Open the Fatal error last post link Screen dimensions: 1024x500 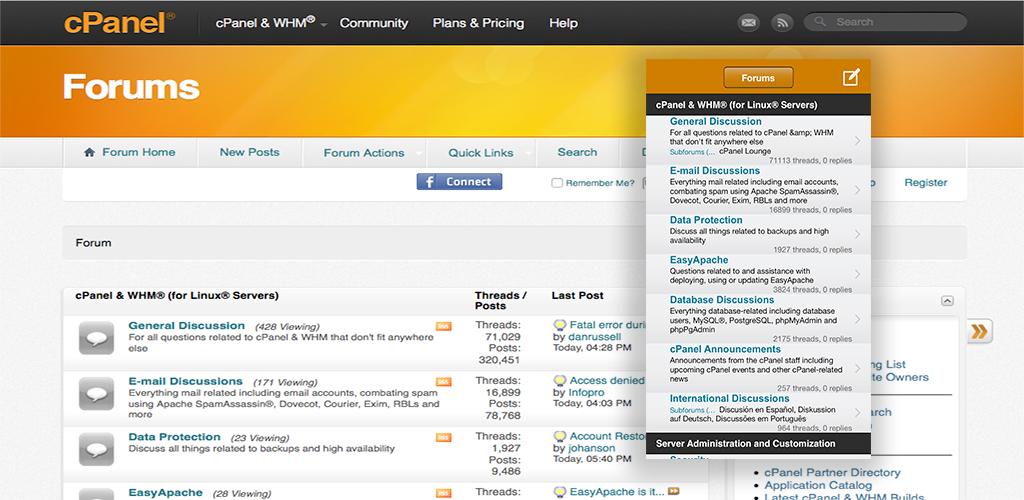[x=607, y=325]
